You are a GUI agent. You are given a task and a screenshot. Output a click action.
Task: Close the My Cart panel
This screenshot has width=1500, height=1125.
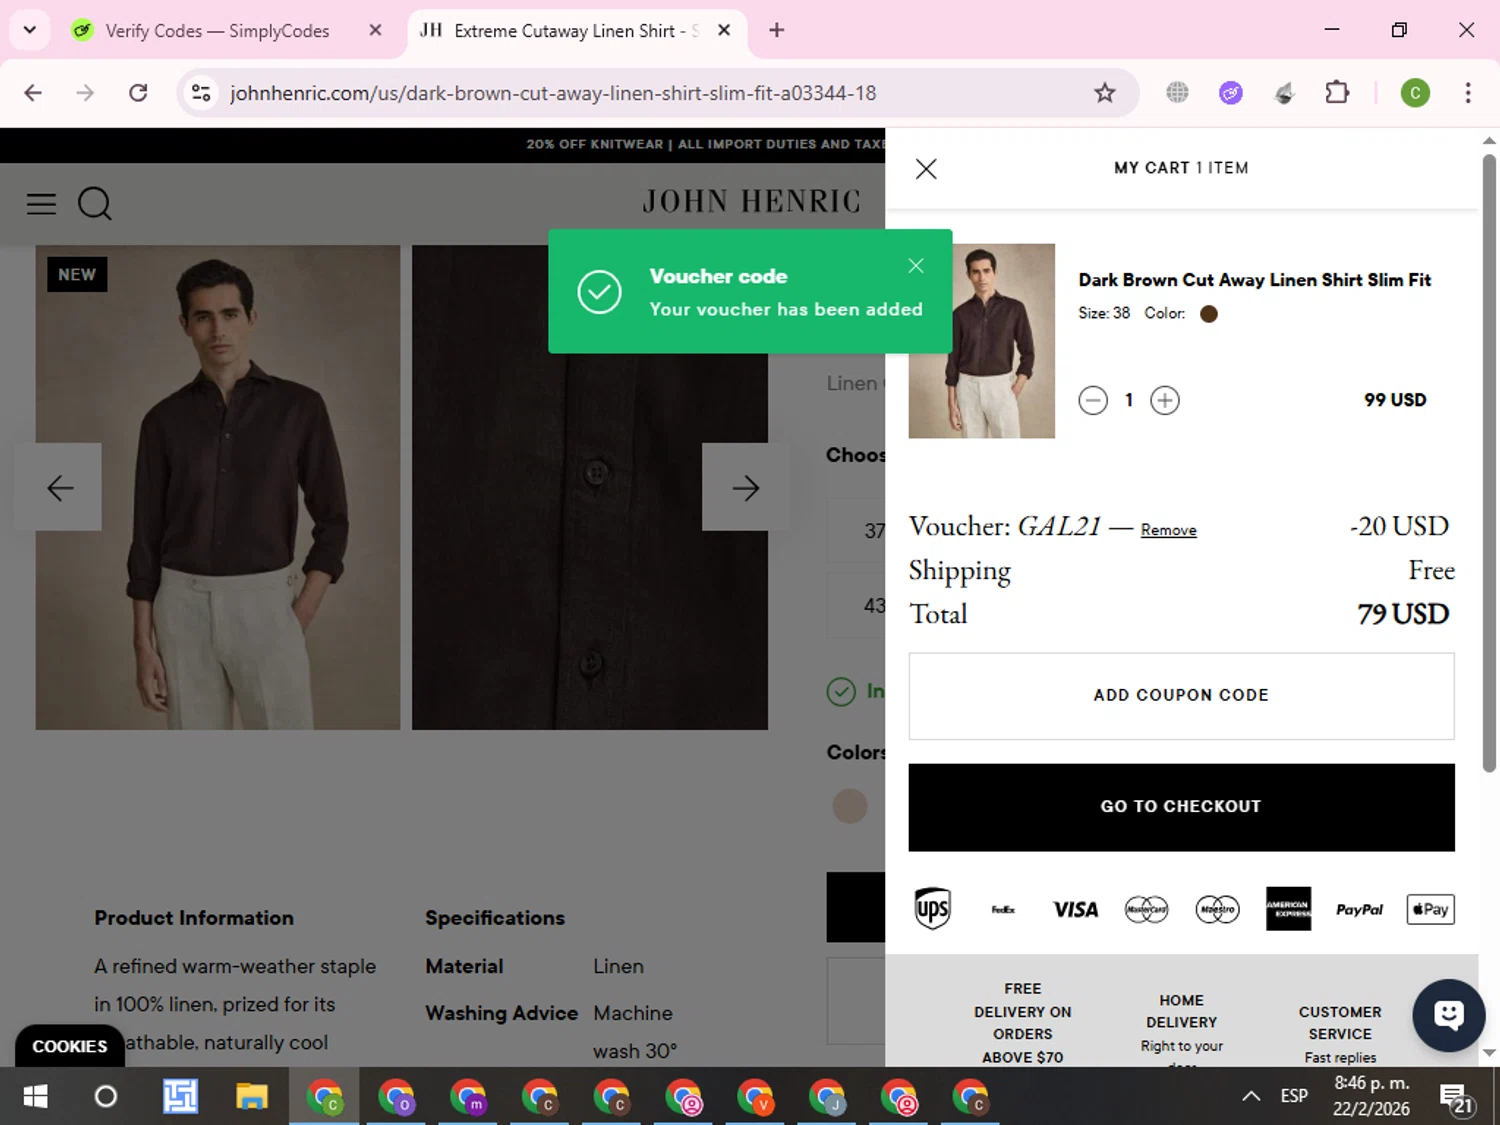click(x=926, y=169)
